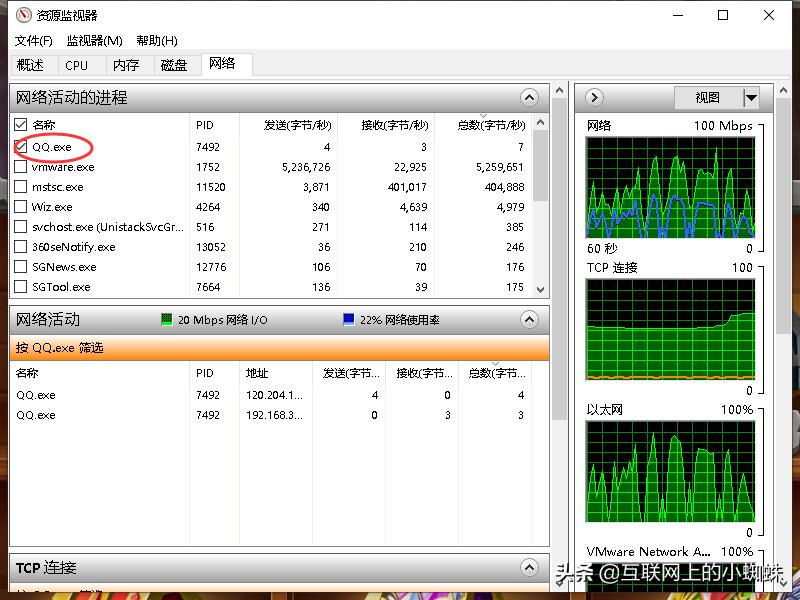Screen dimensions: 800x600
Task: Open the 文件(F) menu
Action: click(34, 41)
